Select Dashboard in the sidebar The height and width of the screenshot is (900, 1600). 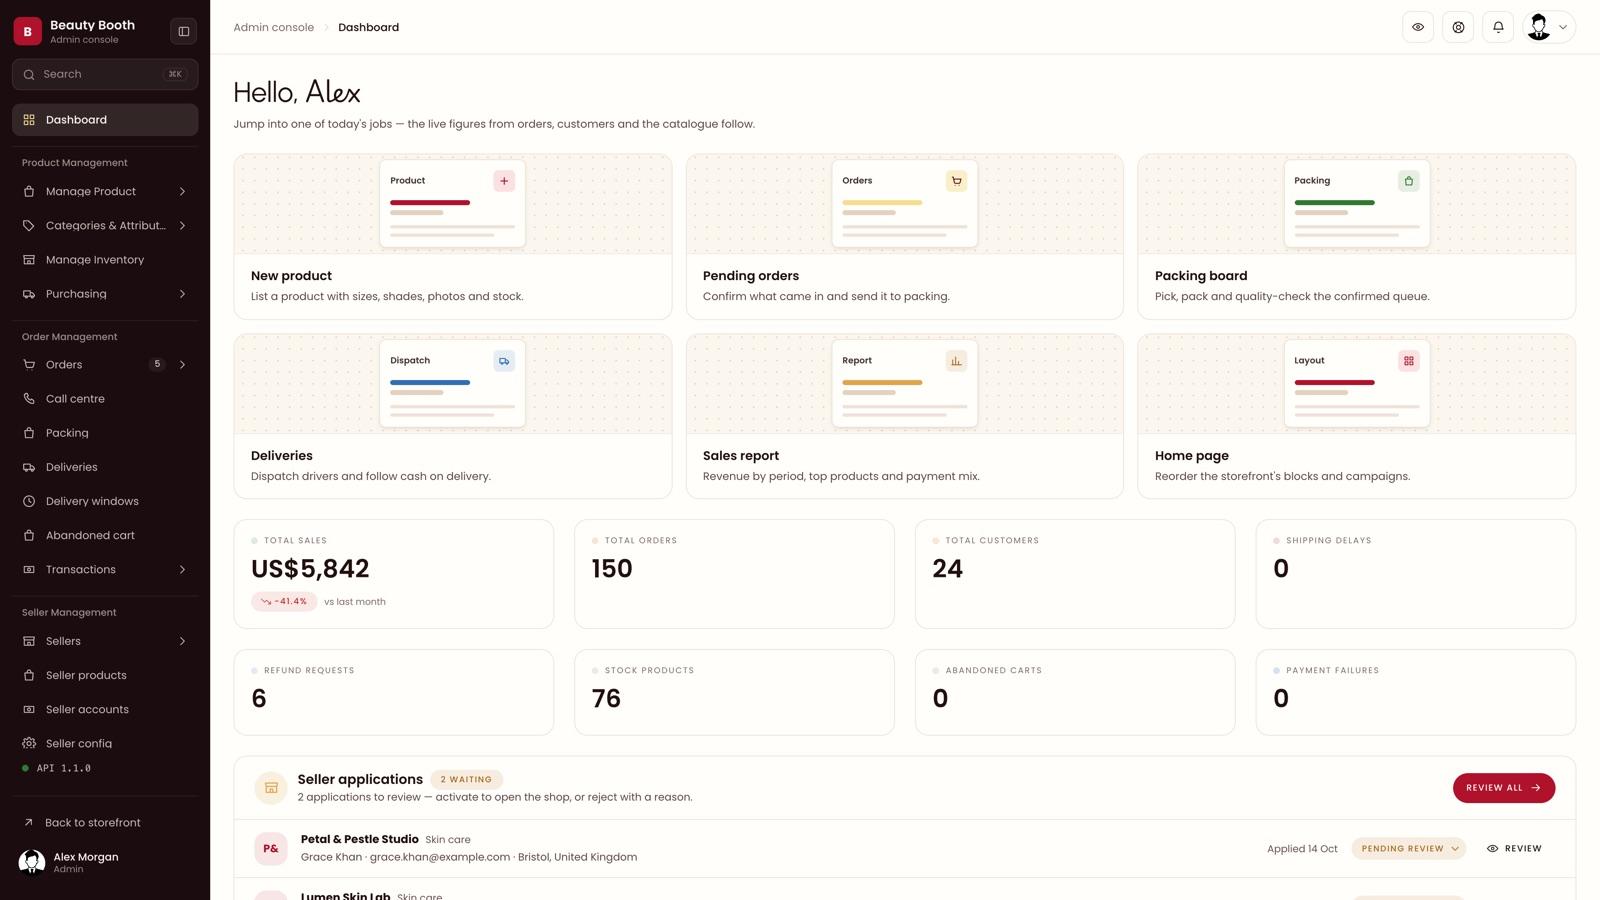pyautogui.click(x=105, y=120)
